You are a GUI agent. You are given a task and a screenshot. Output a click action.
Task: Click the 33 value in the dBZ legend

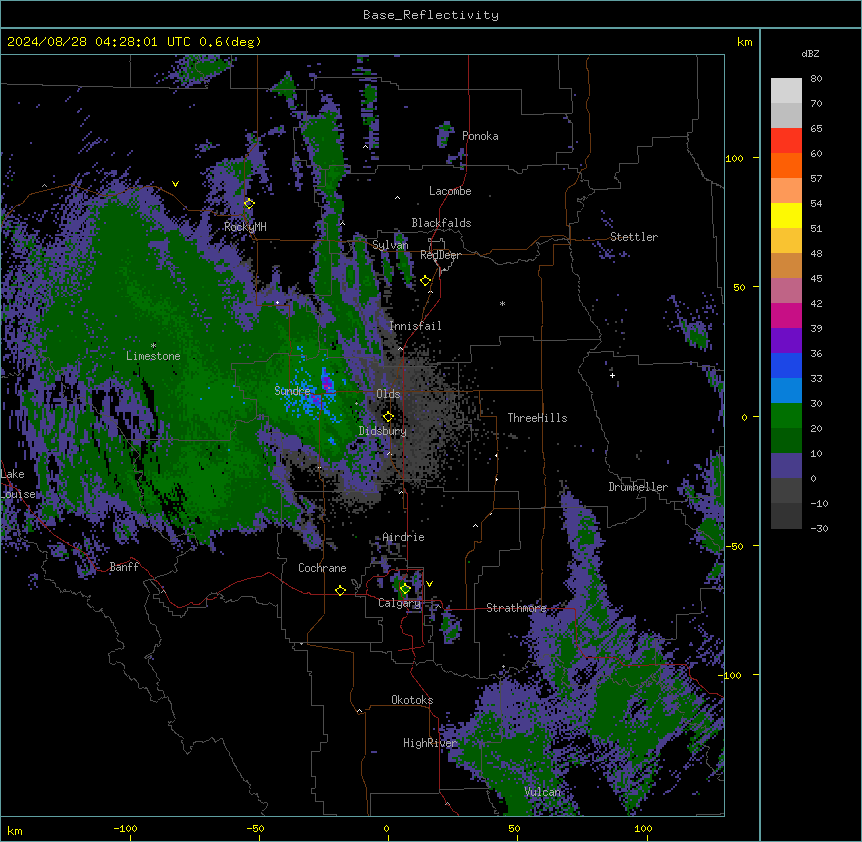[x=816, y=379]
